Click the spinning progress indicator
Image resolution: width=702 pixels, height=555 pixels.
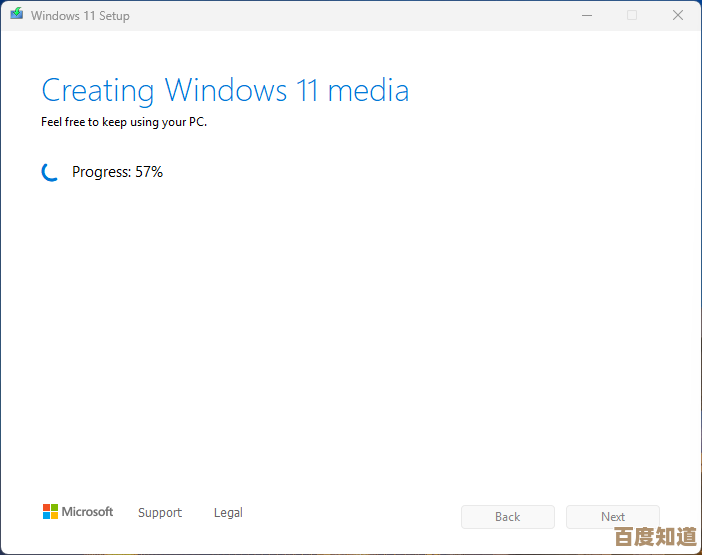click(x=50, y=172)
